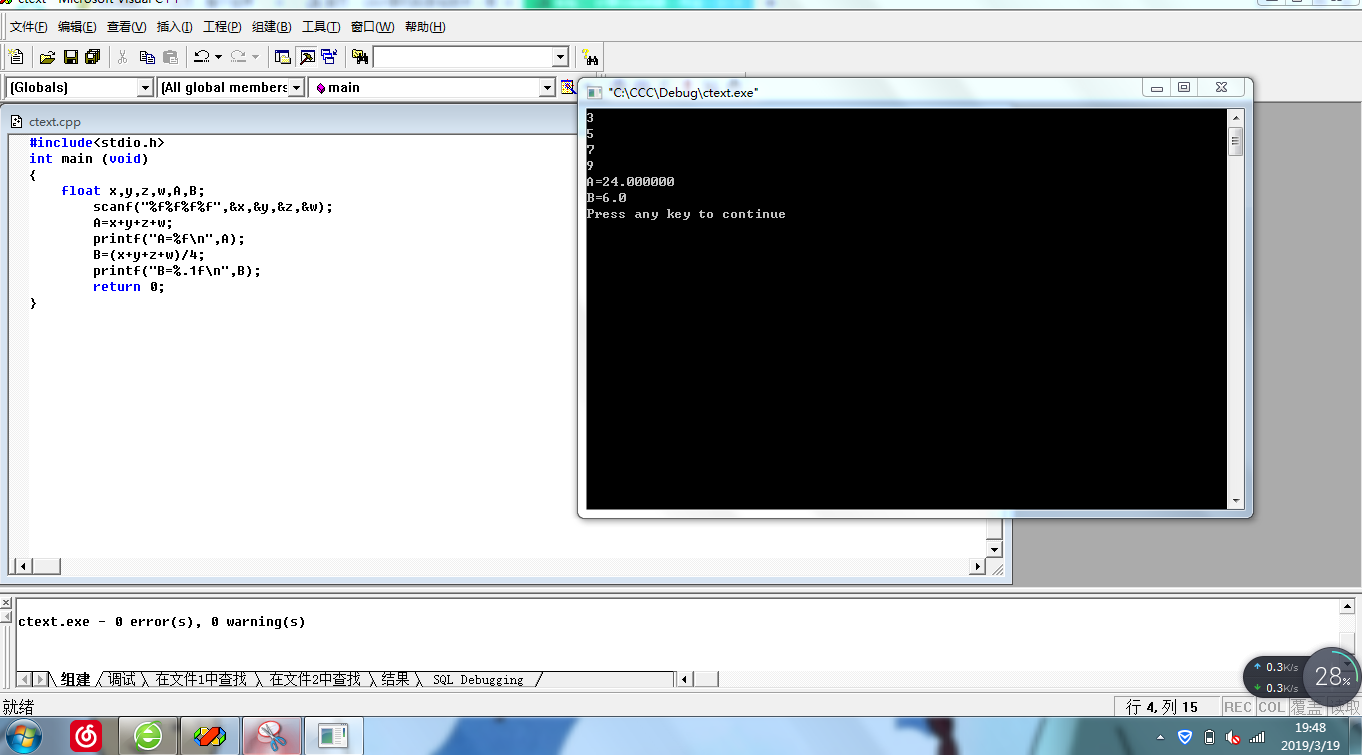The height and width of the screenshot is (755, 1362).
Task: Click inside the Find text input field
Action: coord(463,58)
